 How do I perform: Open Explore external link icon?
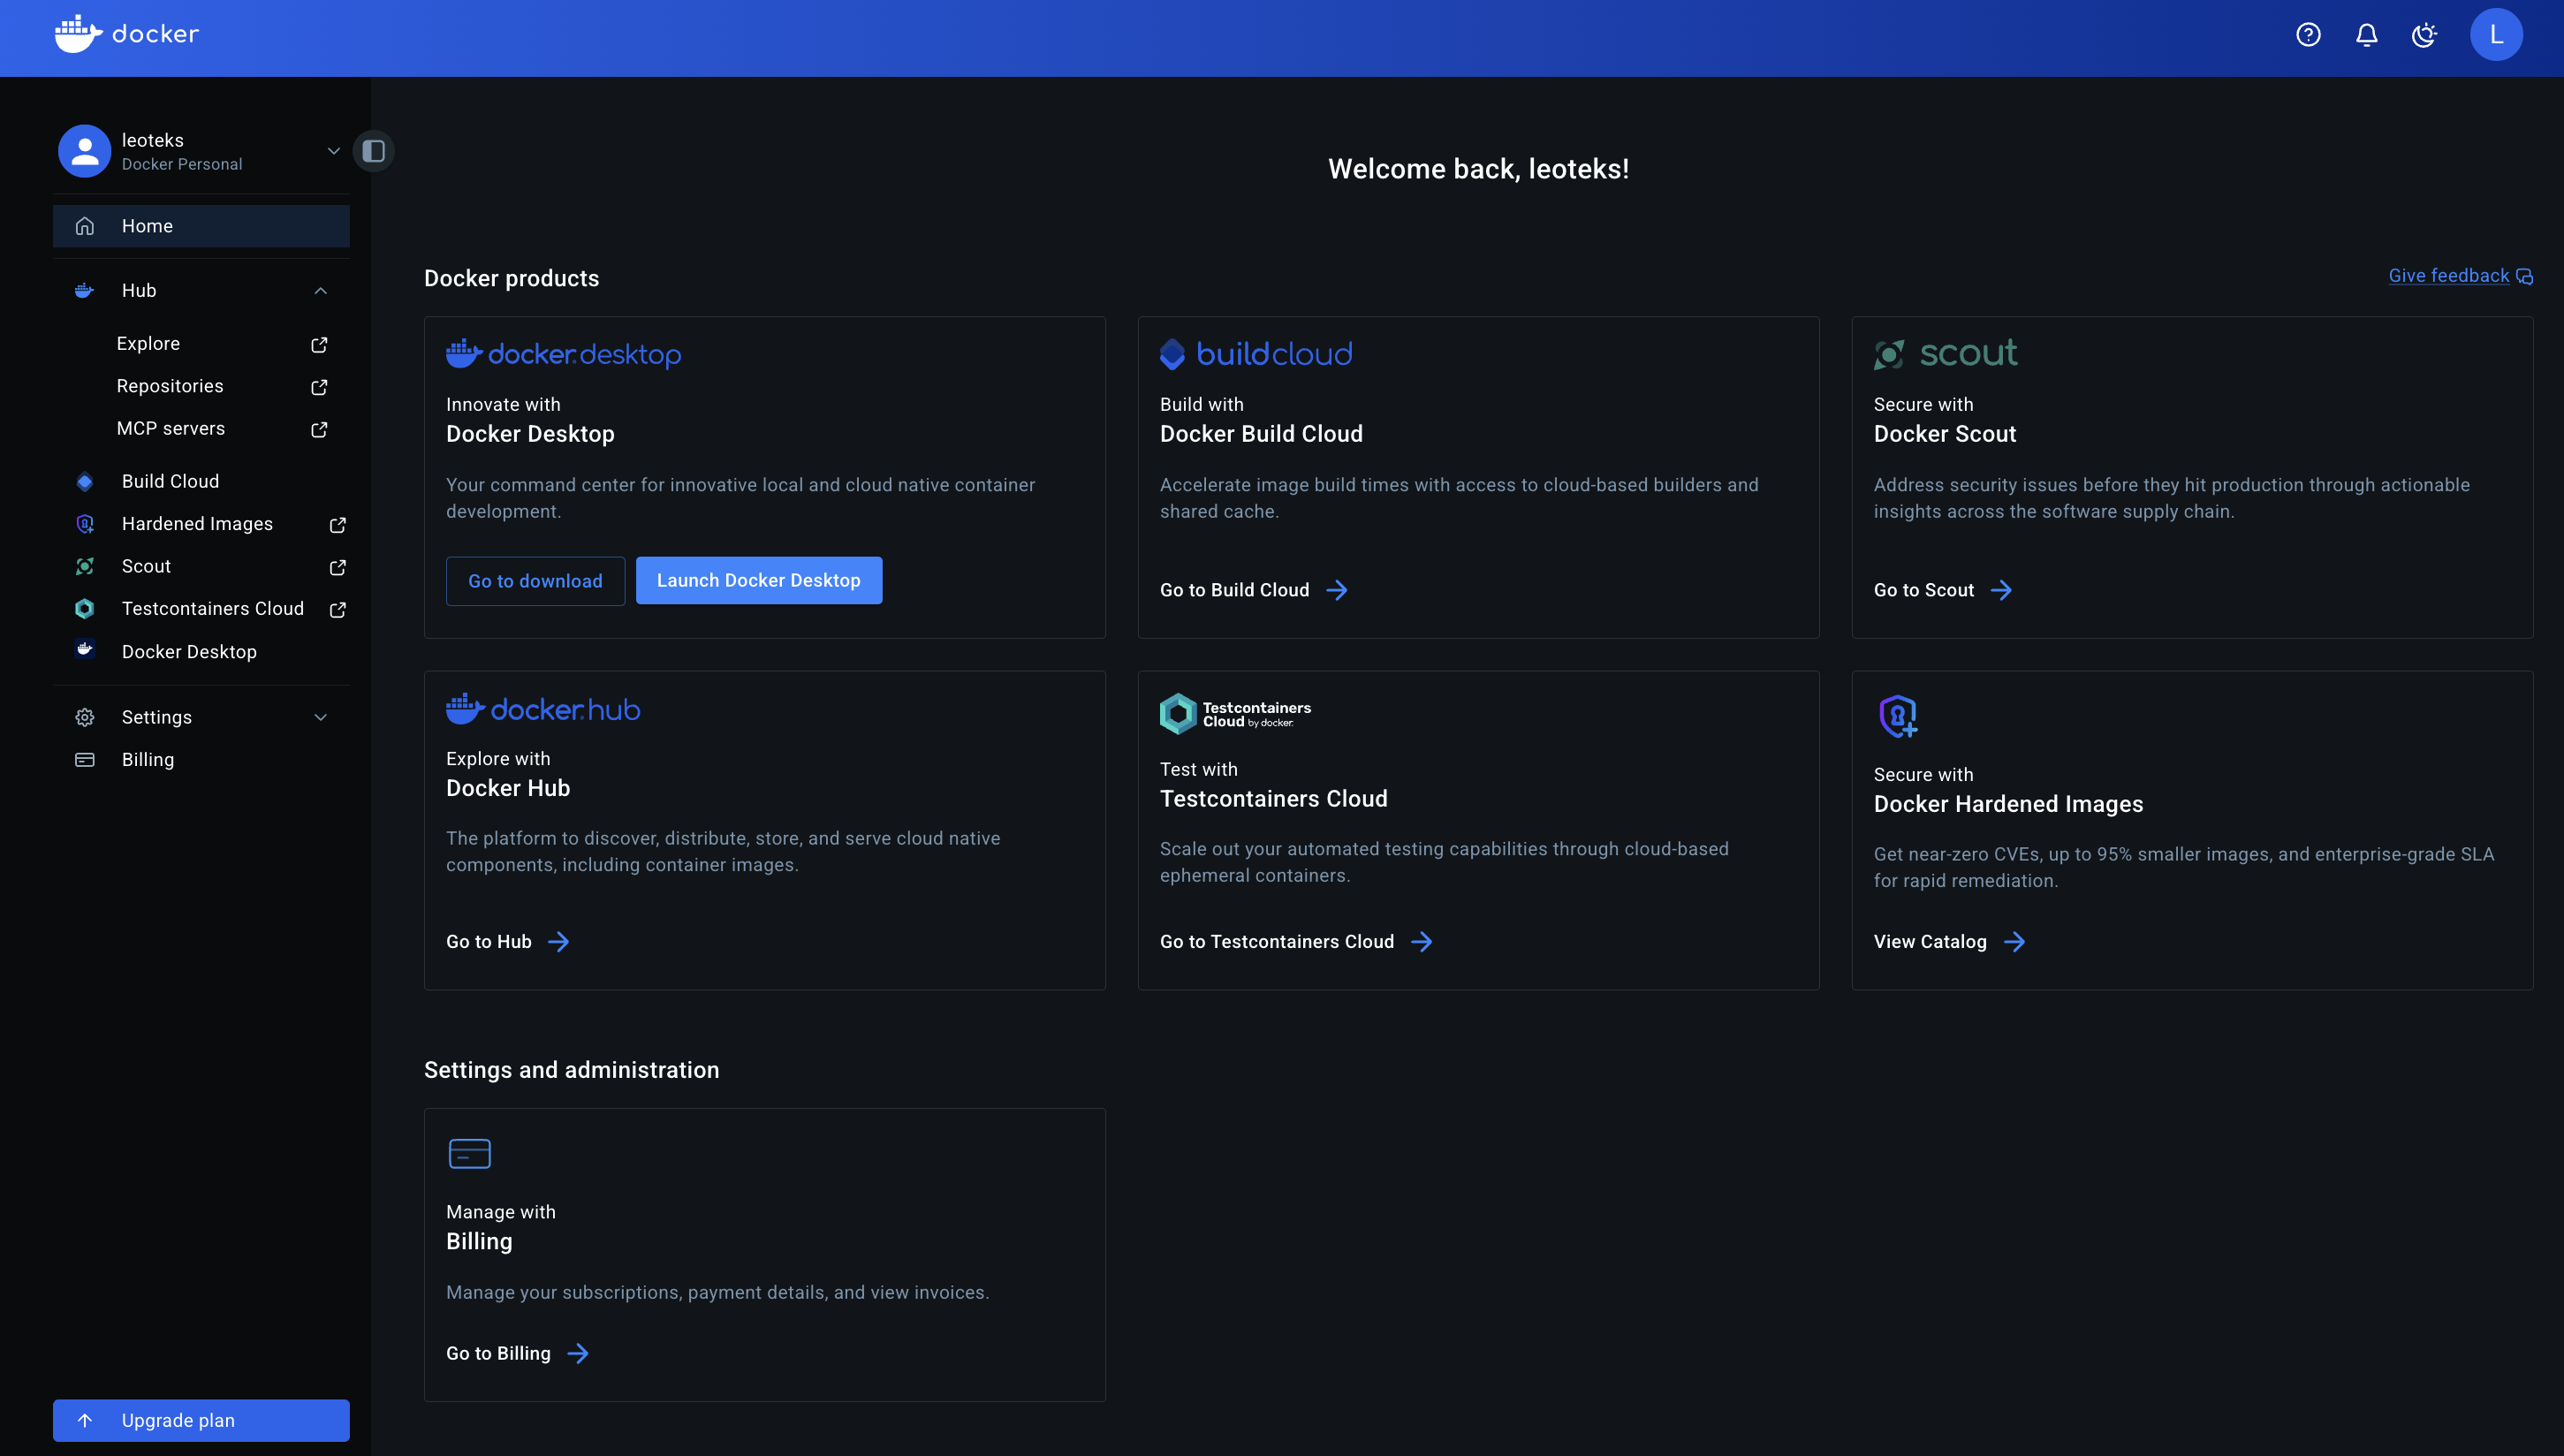point(319,344)
